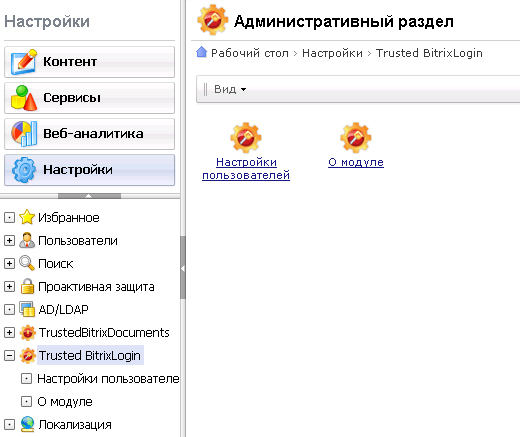Select the Избранное star icon in the tree

(27, 217)
